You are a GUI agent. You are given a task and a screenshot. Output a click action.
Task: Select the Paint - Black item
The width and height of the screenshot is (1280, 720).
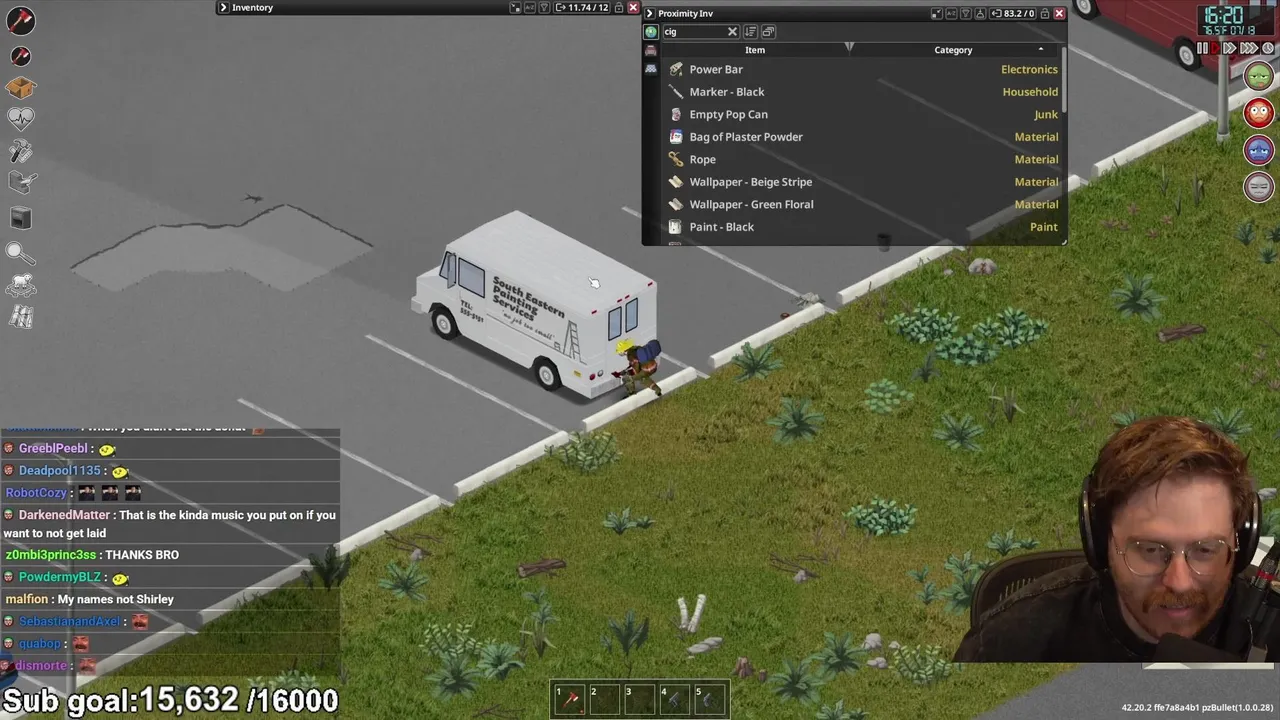(862, 227)
